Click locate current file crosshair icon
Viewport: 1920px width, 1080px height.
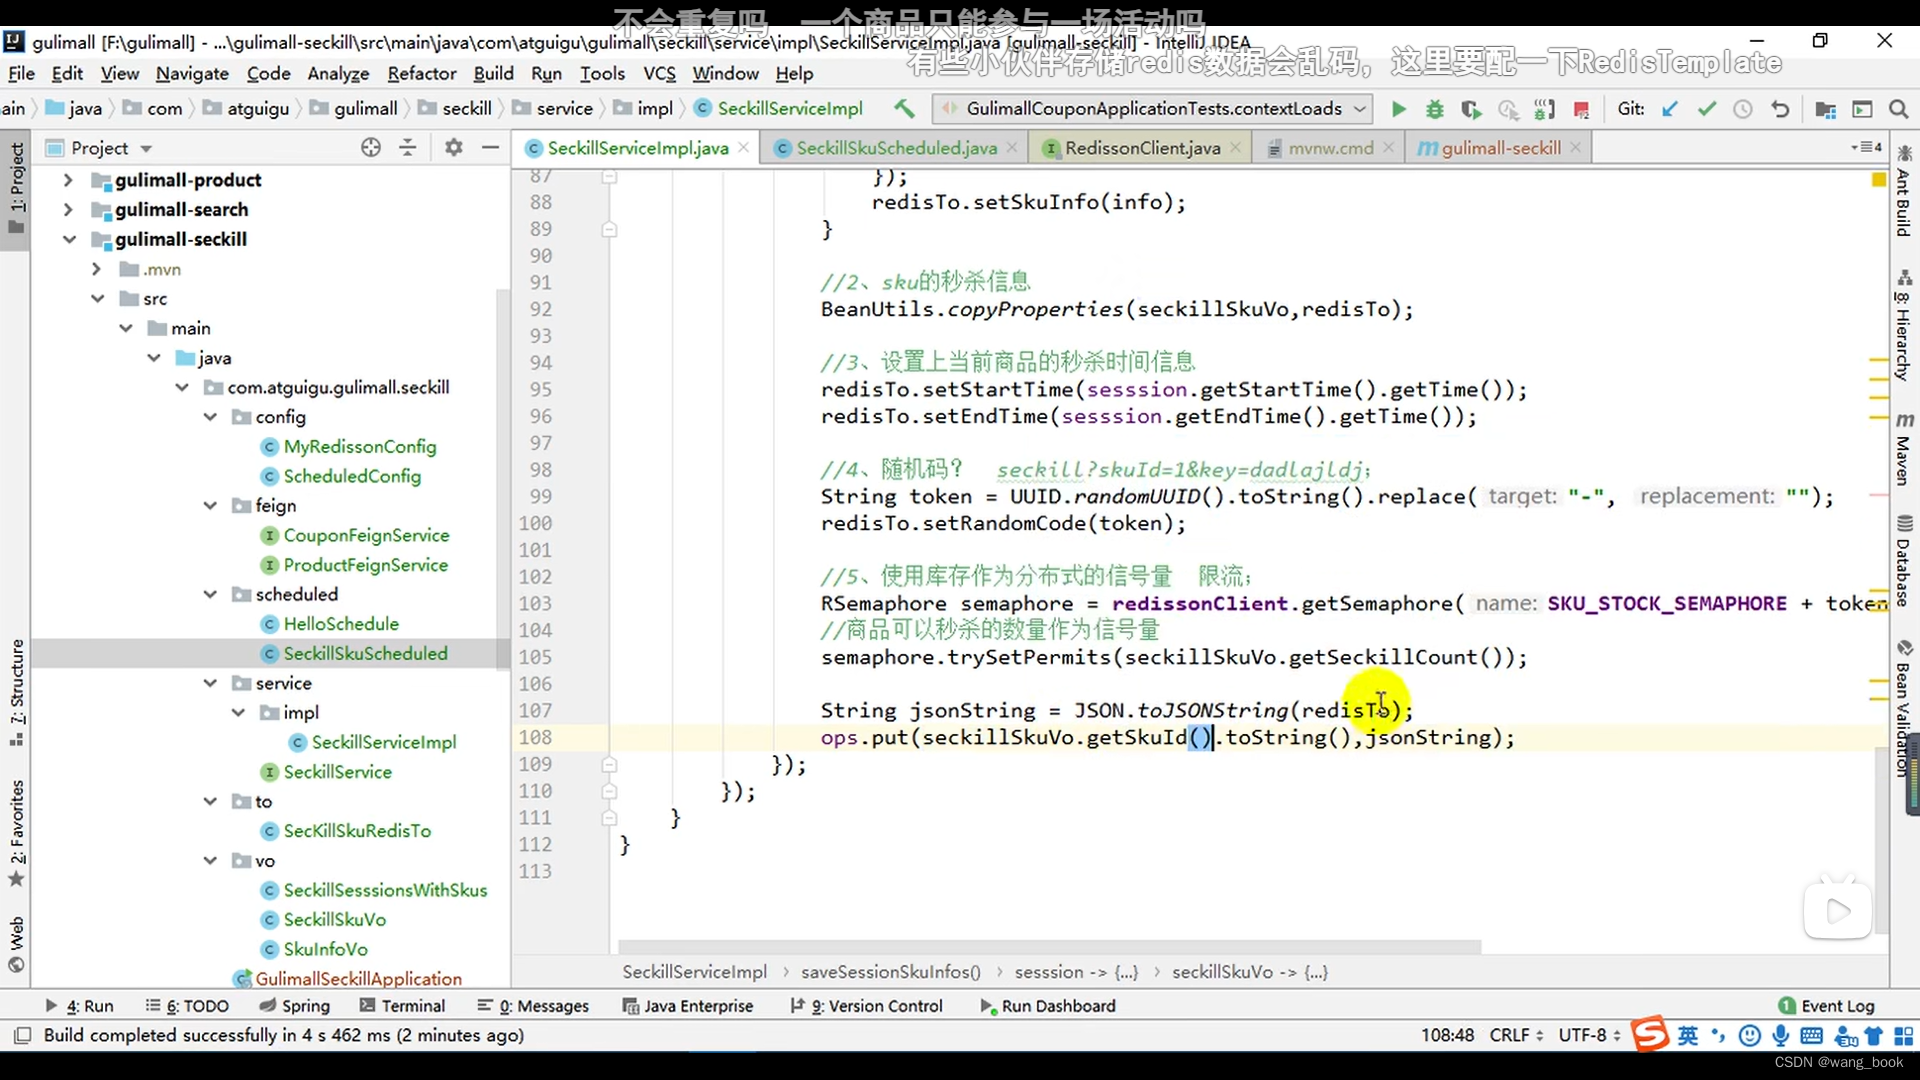[x=371, y=148]
